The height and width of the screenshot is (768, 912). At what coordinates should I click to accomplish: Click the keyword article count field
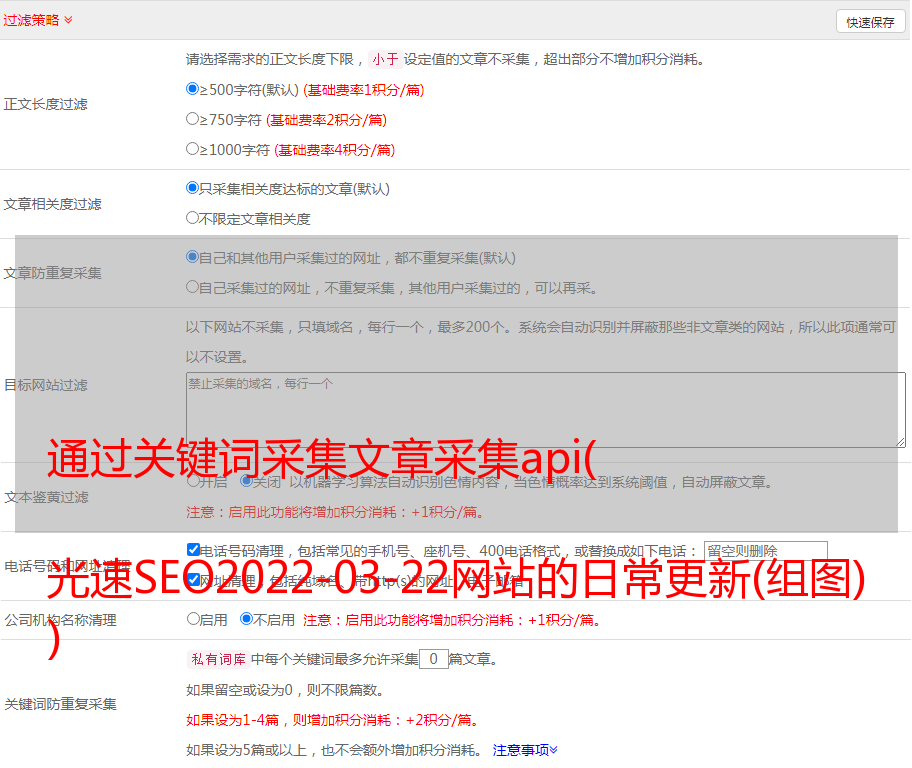click(433, 659)
